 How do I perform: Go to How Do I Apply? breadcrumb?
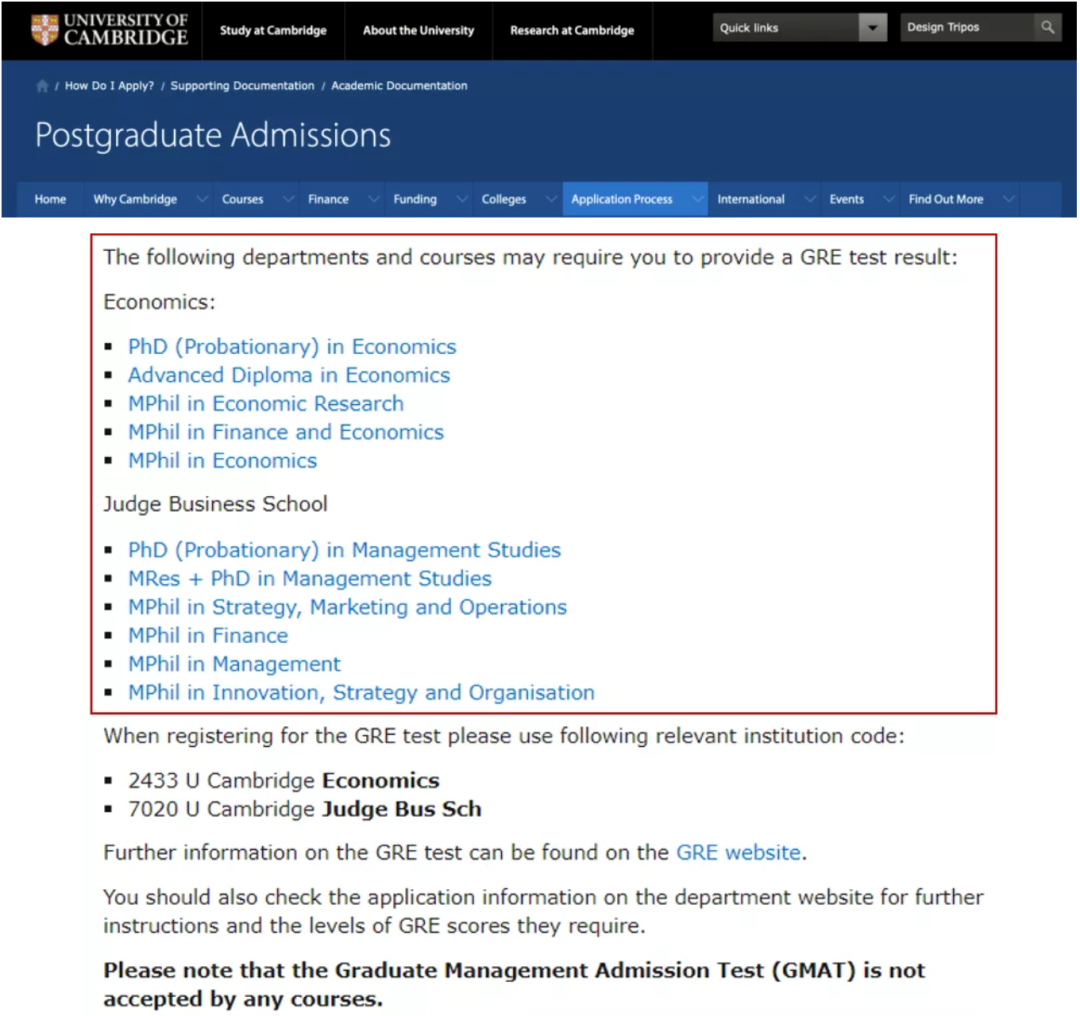tap(110, 86)
